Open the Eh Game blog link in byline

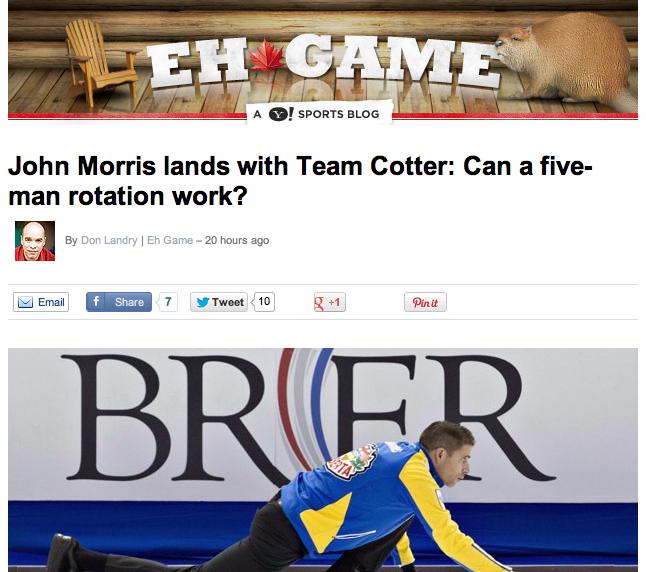point(170,240)
